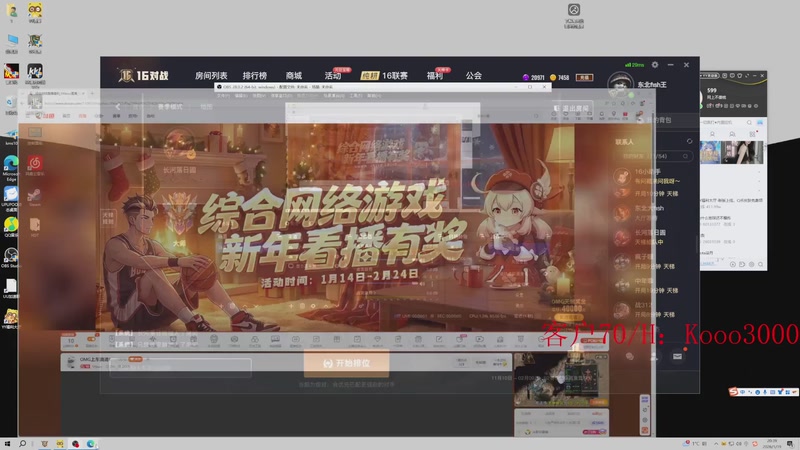
Task: Start matchmaking with 开始排位 button
Action: 346,363
